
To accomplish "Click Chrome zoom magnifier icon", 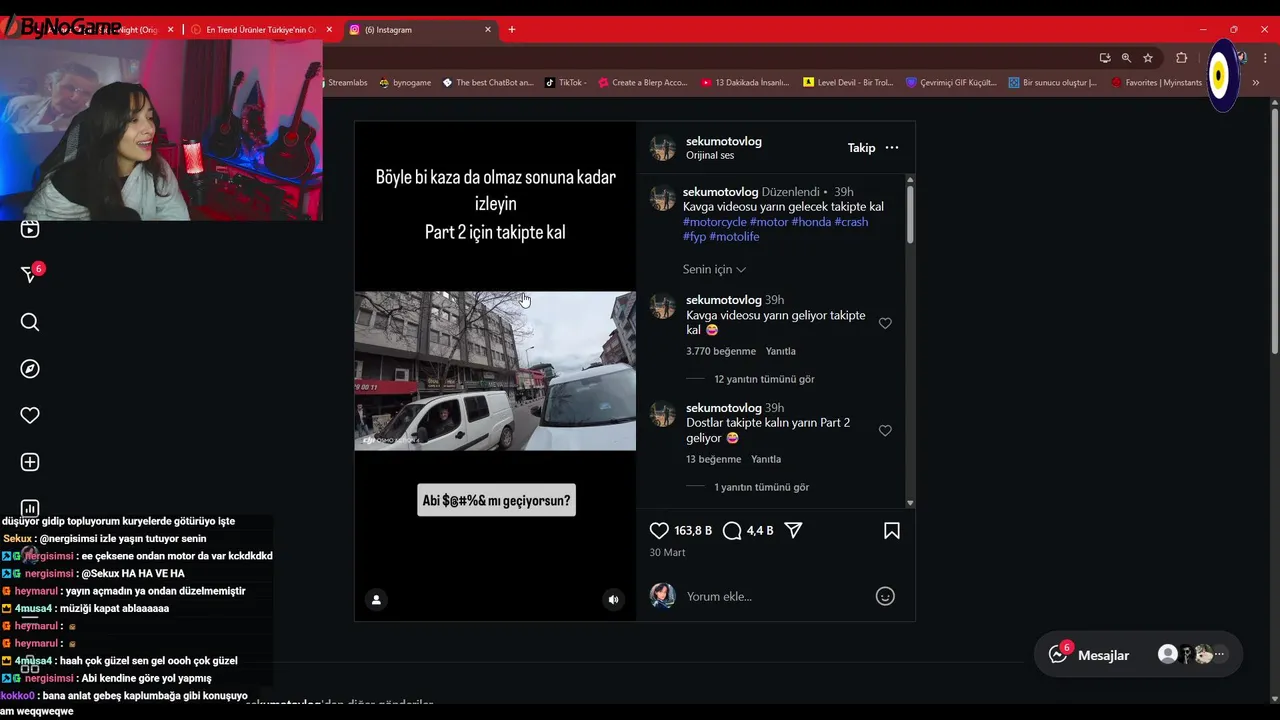I will tap(1126, 58).
